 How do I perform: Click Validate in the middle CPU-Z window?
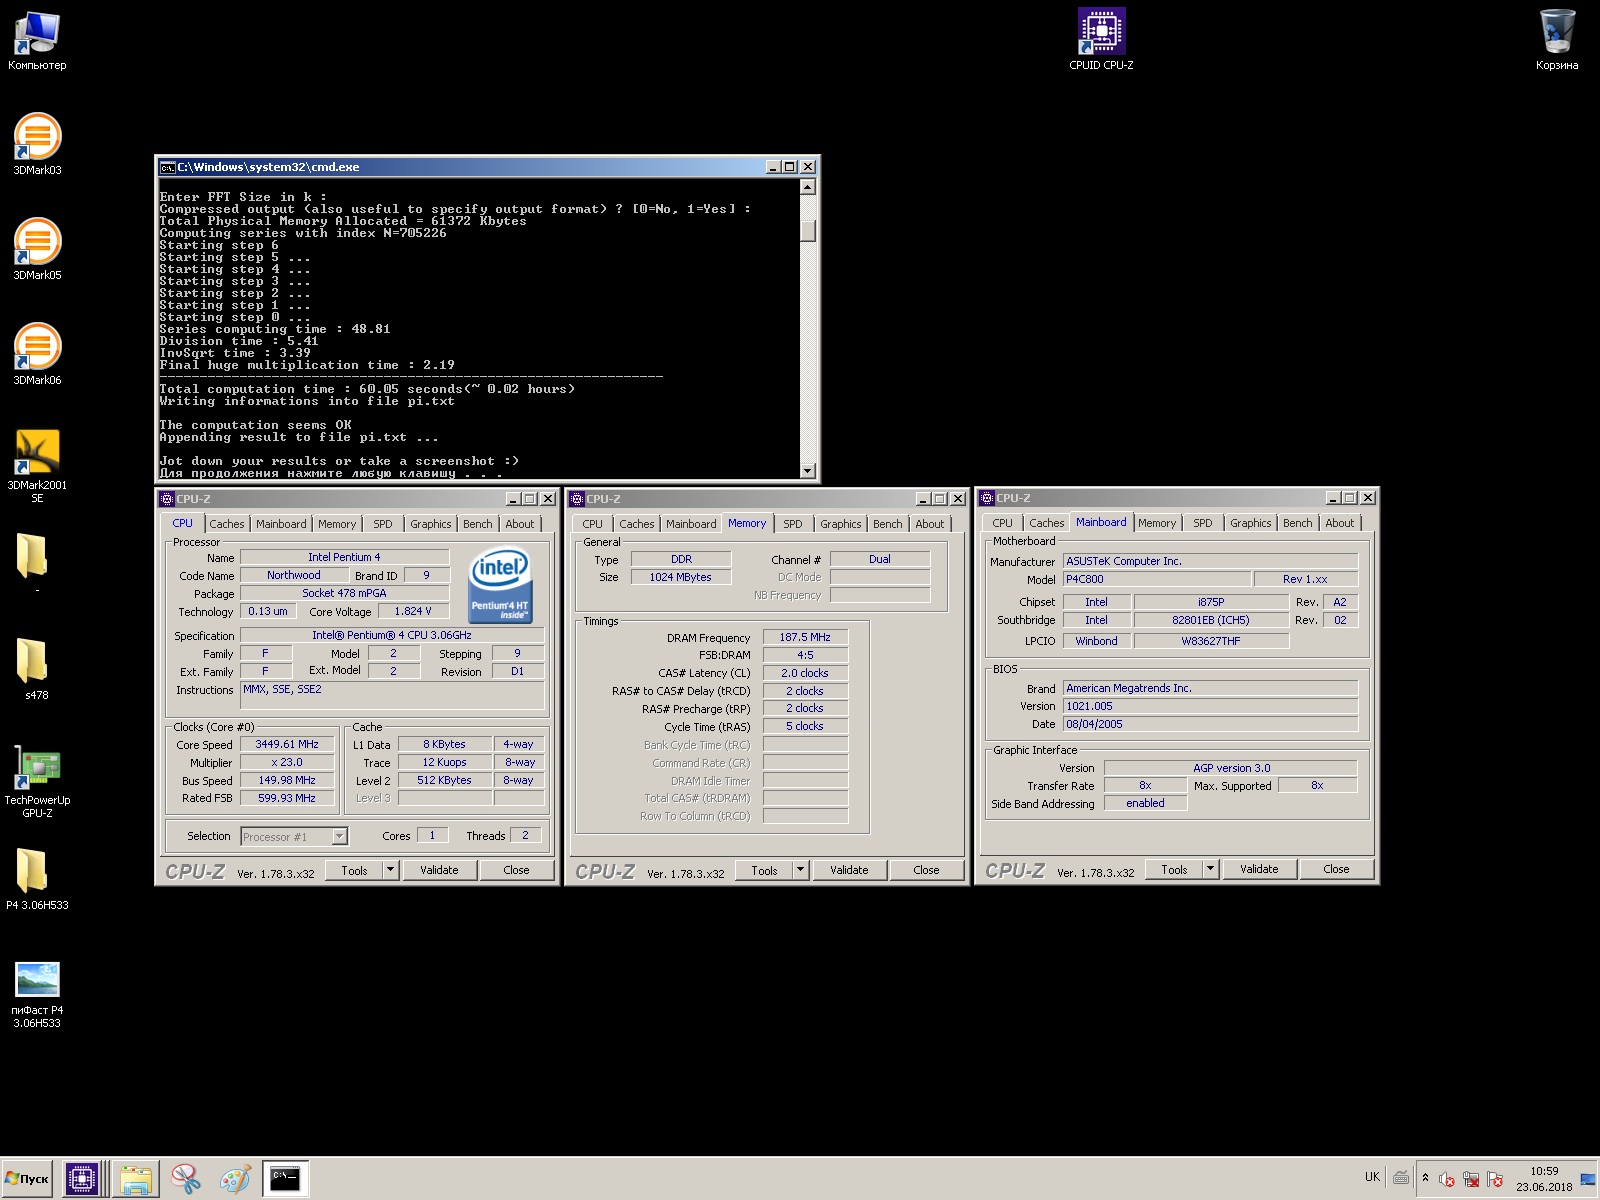[x=849, y=870]
